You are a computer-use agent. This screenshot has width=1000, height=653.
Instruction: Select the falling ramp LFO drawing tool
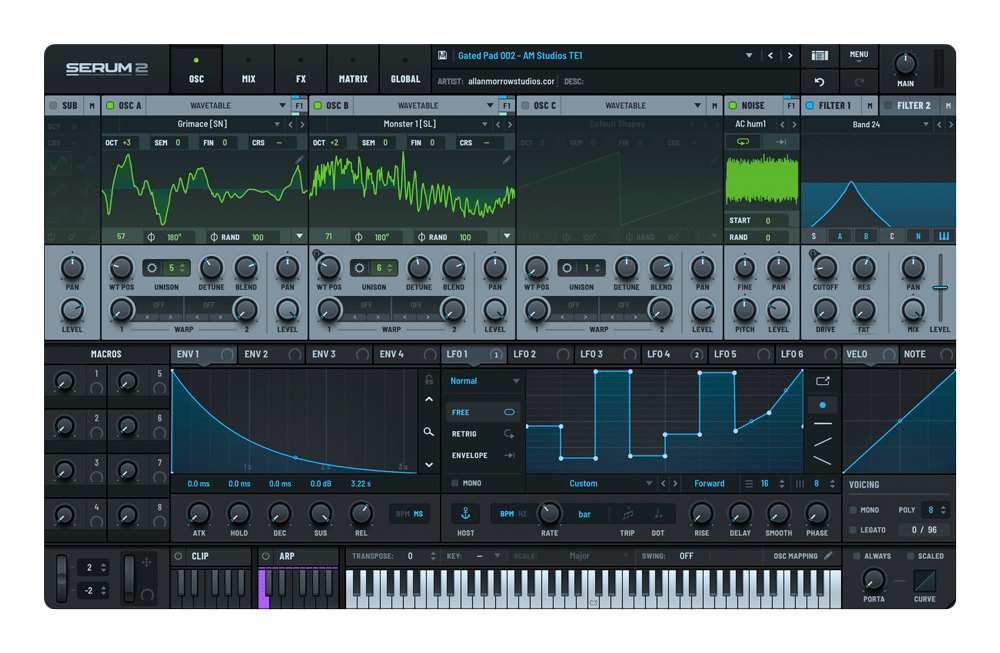coord(823,460)
